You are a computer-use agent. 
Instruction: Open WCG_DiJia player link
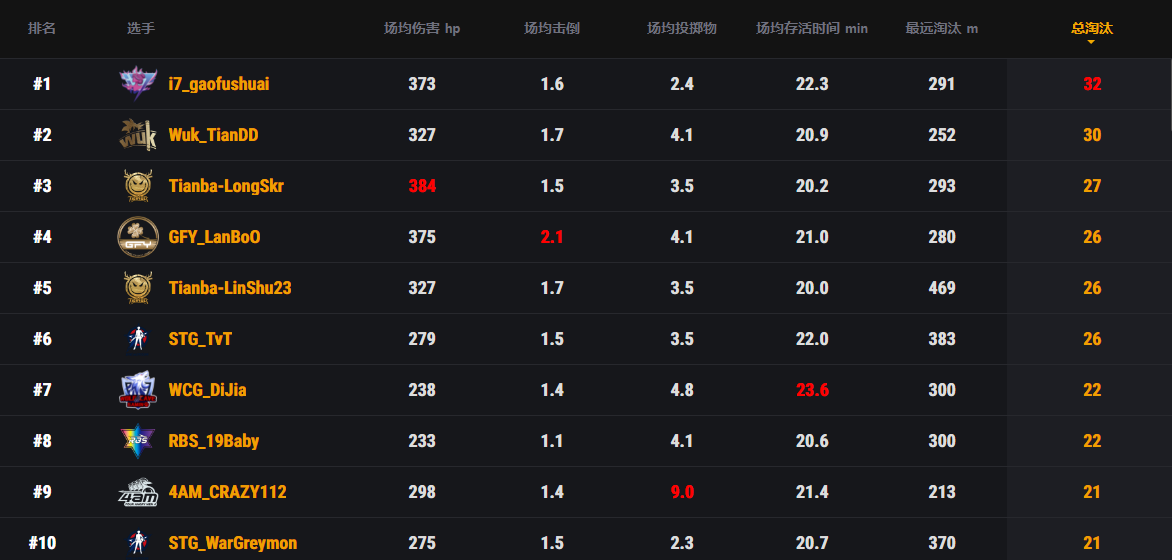pyautogui.click(x=207, y=390)
